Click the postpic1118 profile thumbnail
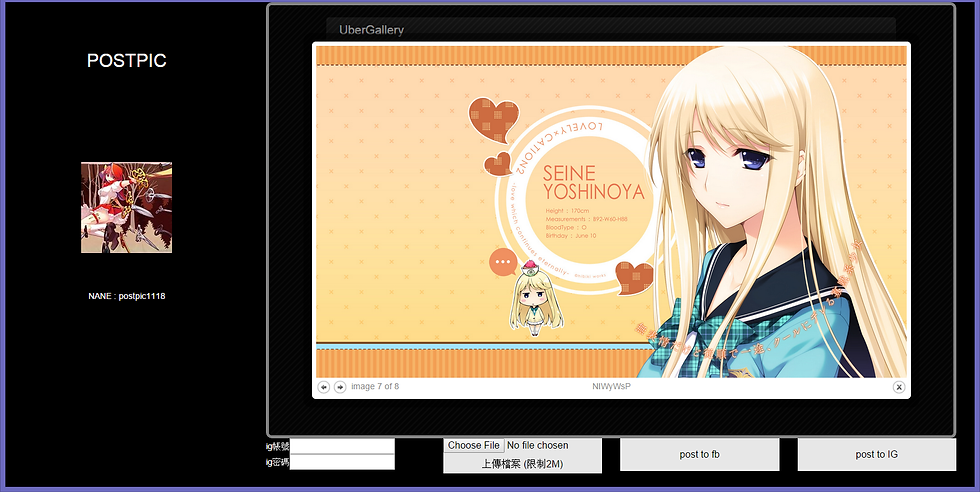 (x=126, y=208)
